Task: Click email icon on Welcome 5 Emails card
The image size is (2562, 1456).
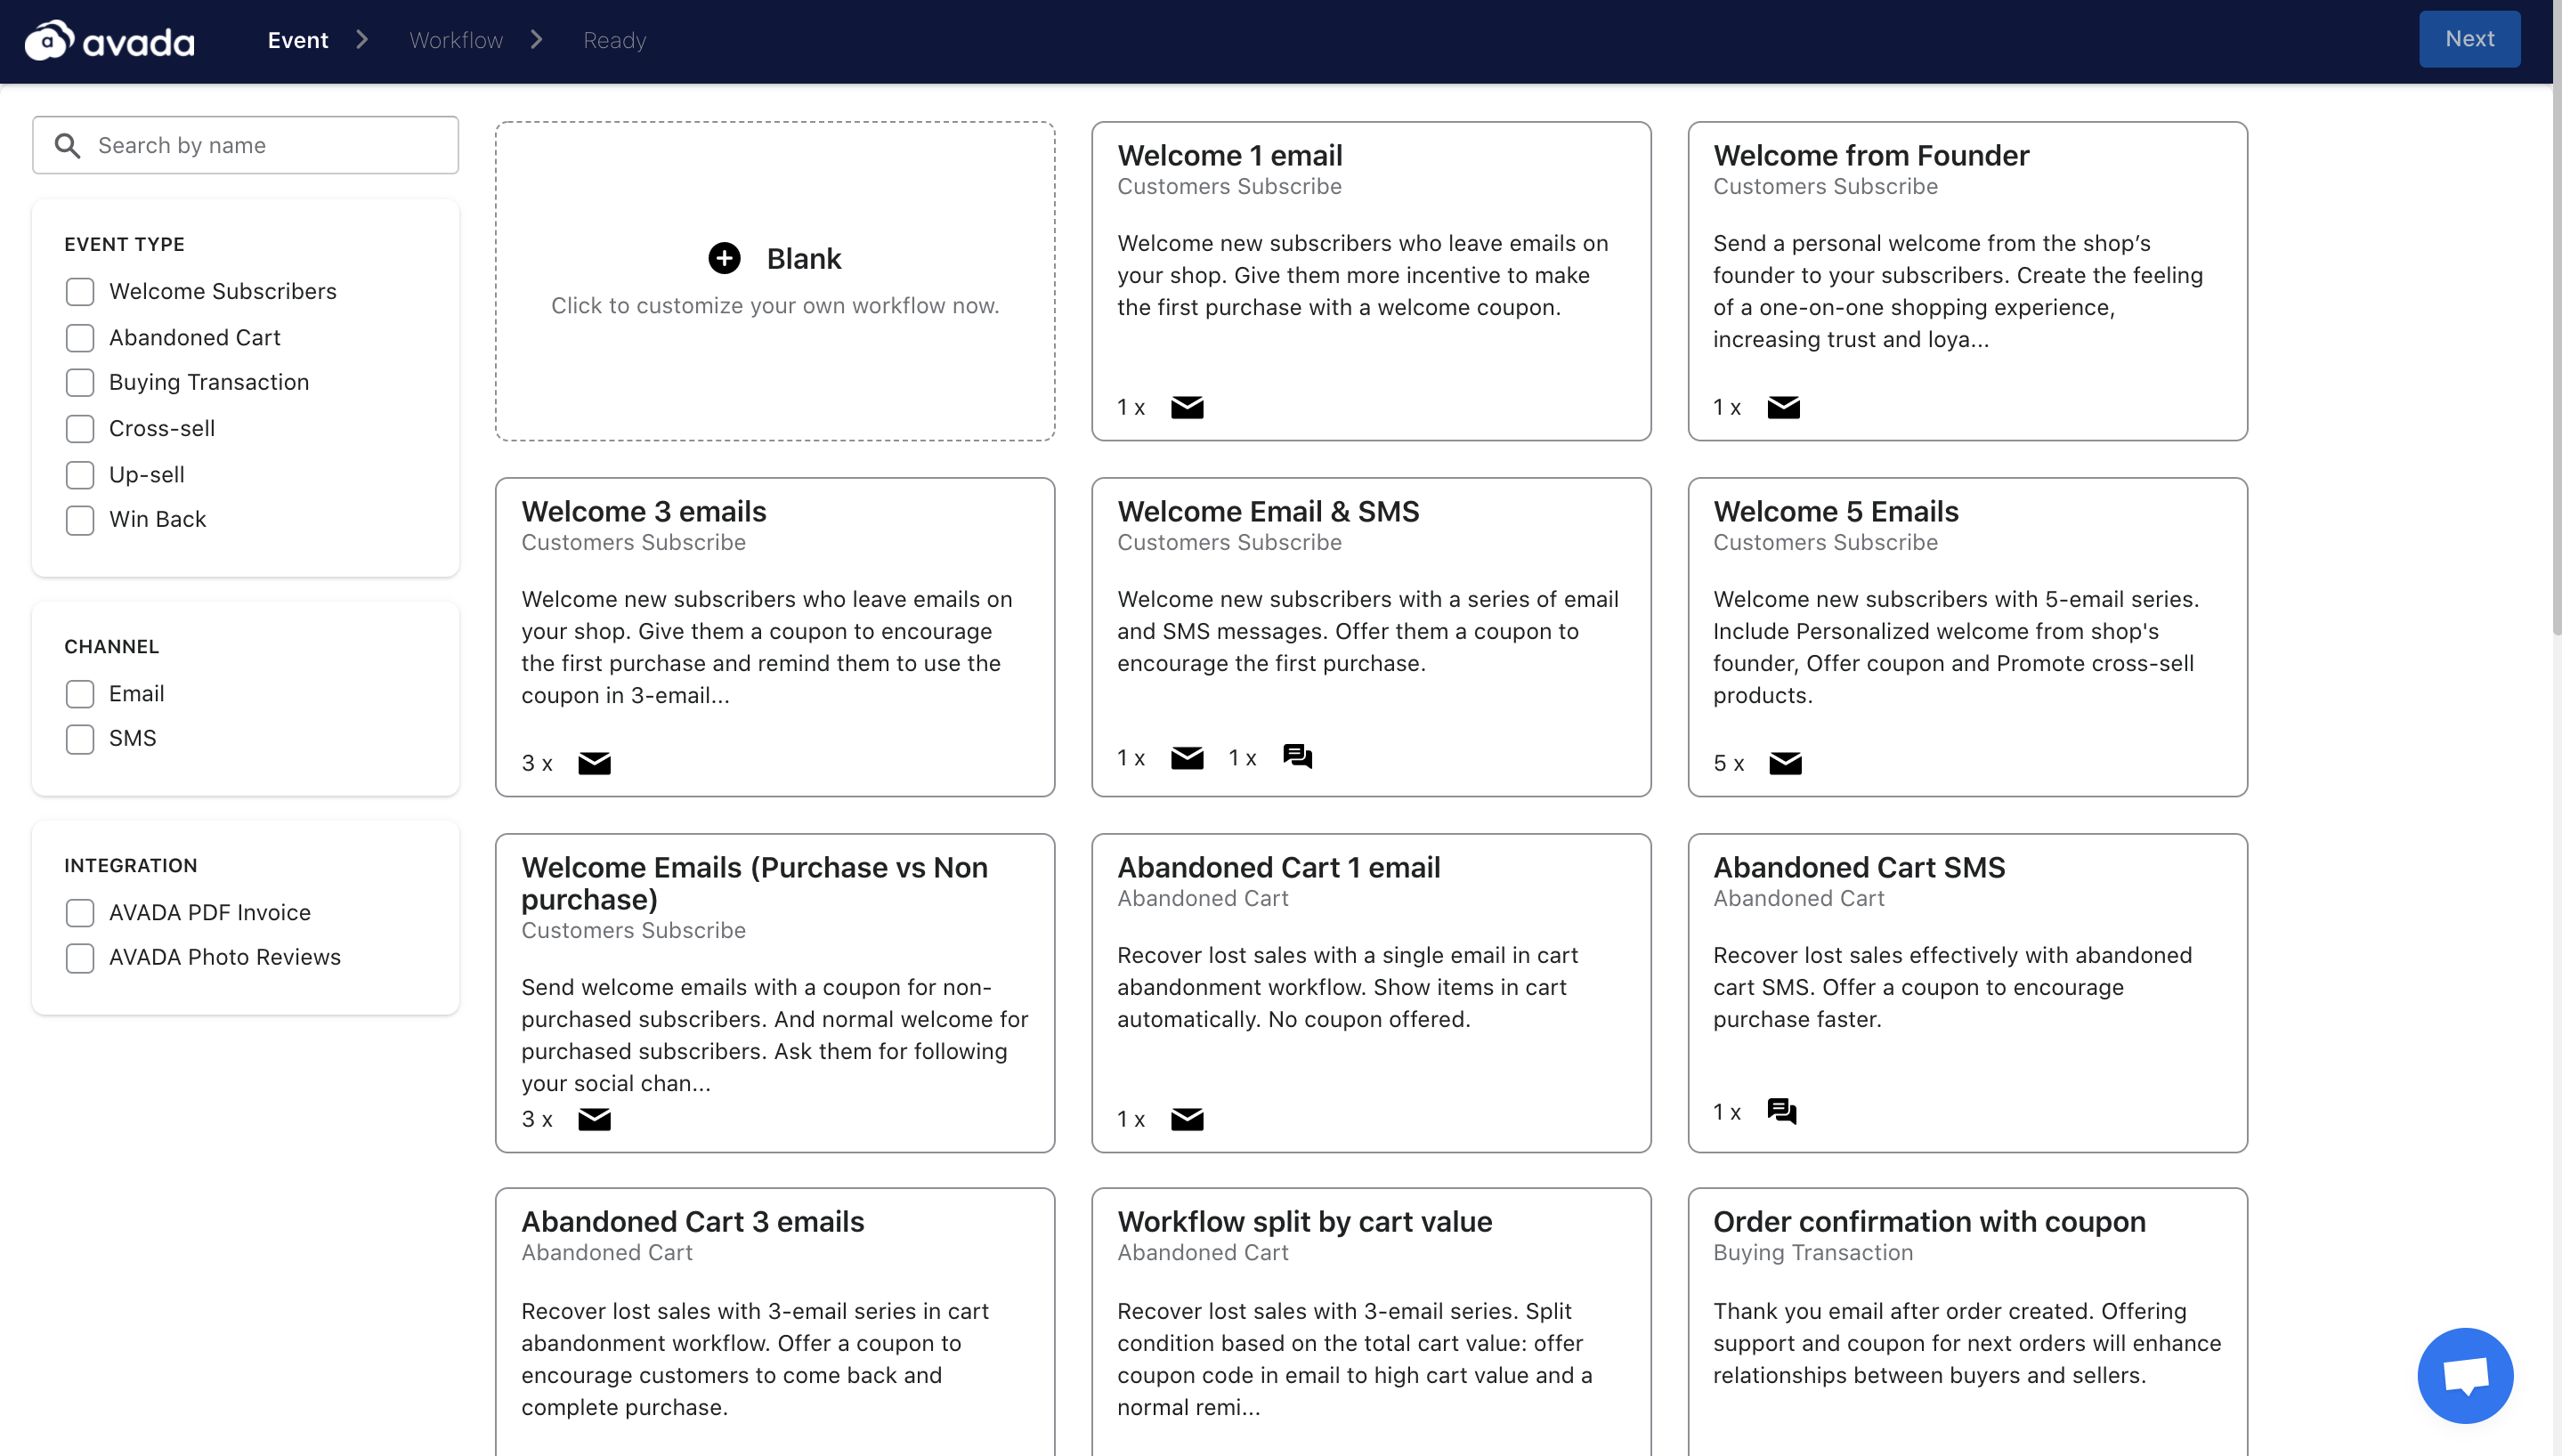Action: [1784, 763]
